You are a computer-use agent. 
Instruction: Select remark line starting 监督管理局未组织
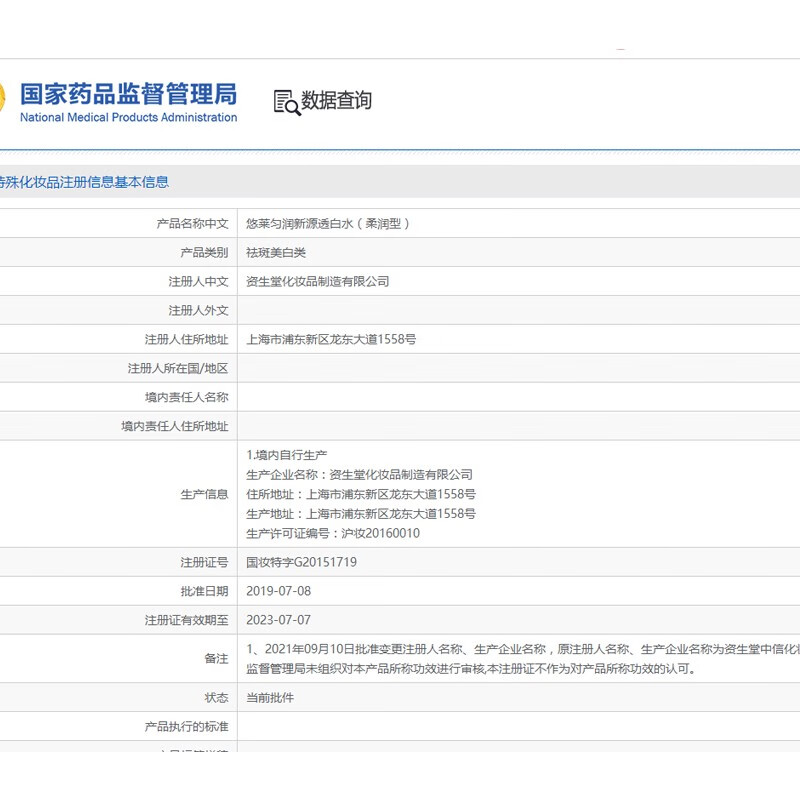point(471,669)
